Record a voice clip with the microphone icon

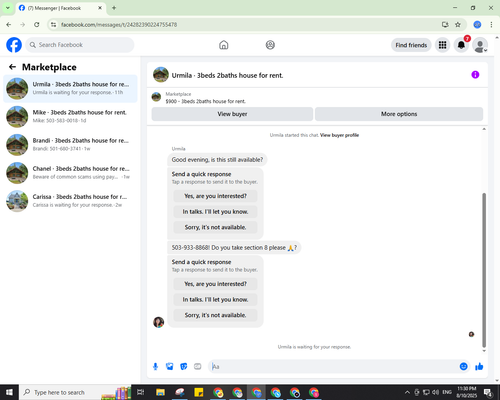[x=155, y=367]
